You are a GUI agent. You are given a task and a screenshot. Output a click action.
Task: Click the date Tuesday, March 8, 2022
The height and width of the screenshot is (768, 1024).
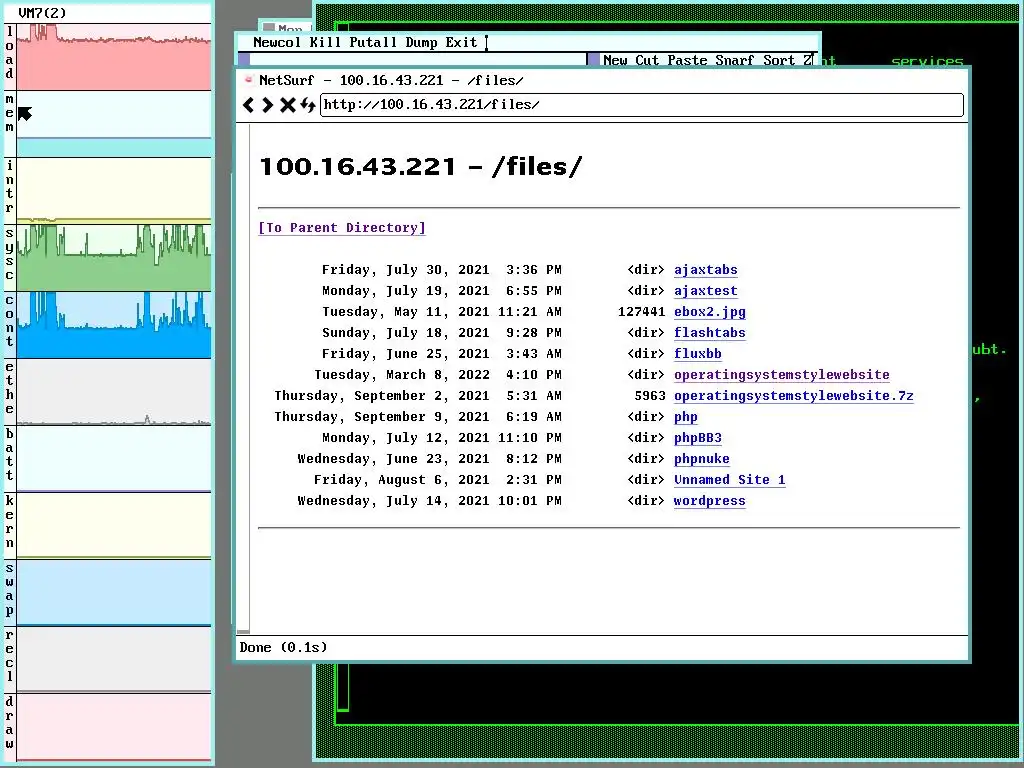coord(402,375)
